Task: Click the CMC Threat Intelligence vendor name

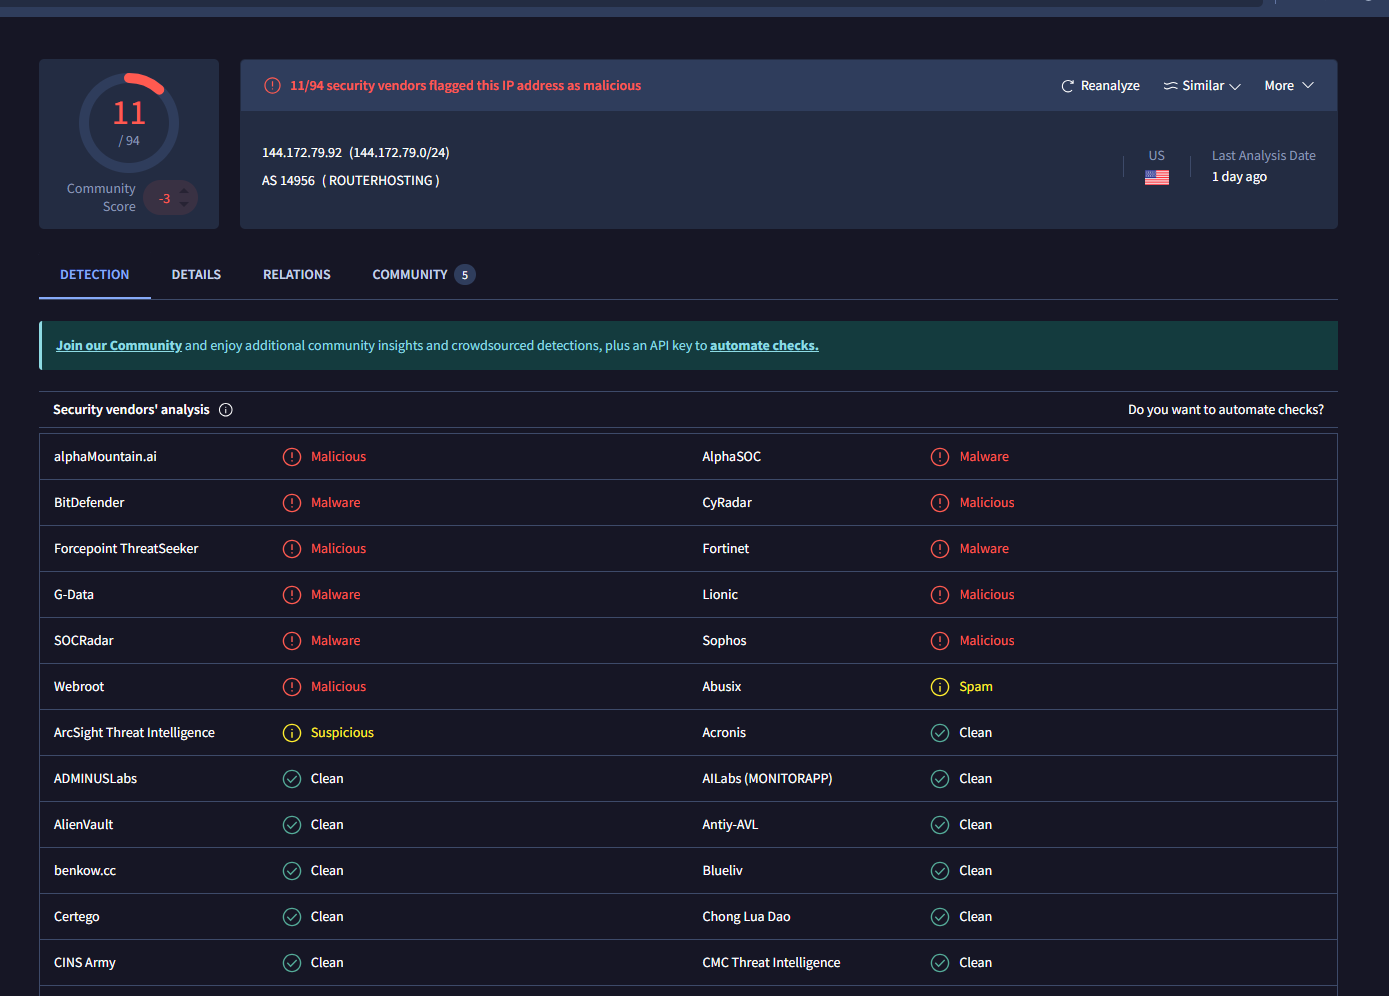Action: [771, 963]
